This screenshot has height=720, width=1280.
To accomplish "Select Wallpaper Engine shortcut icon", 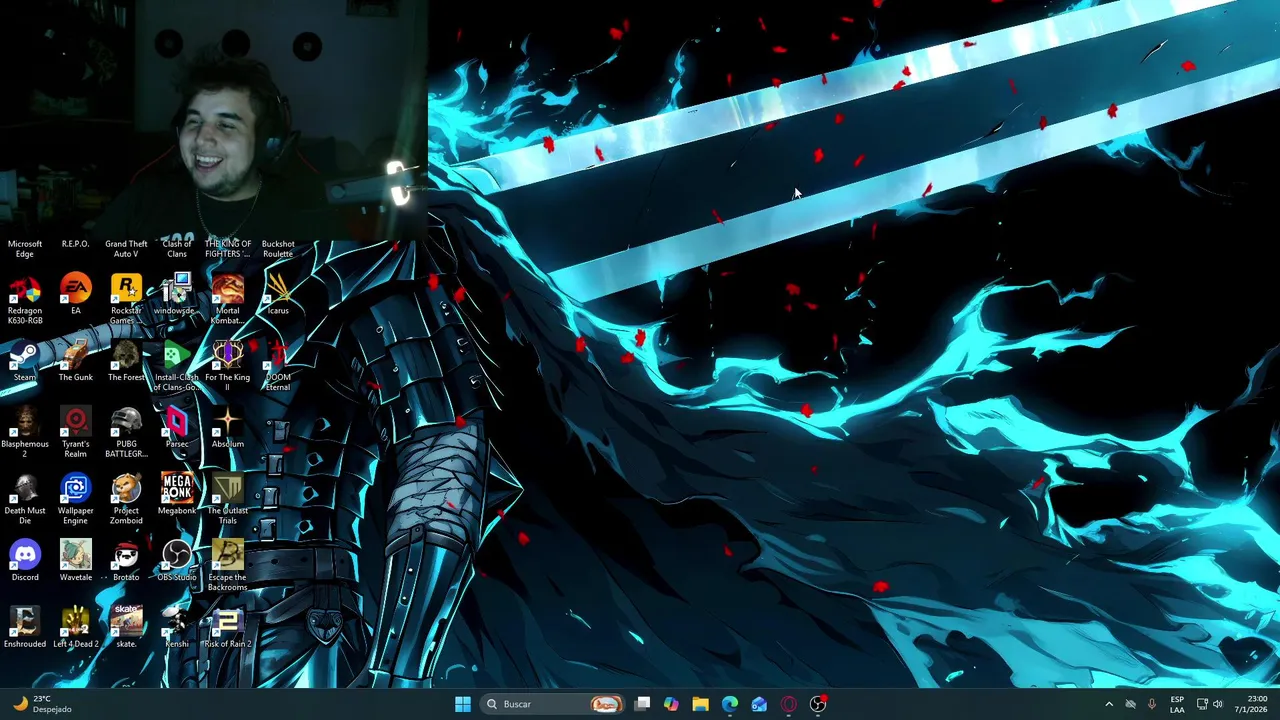I will click(75, 490).
